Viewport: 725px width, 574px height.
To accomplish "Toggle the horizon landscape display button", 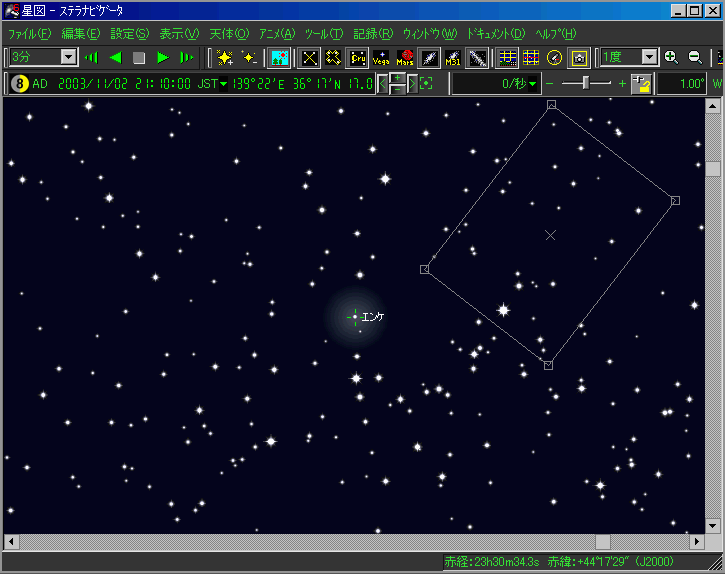I will point(280,58).
